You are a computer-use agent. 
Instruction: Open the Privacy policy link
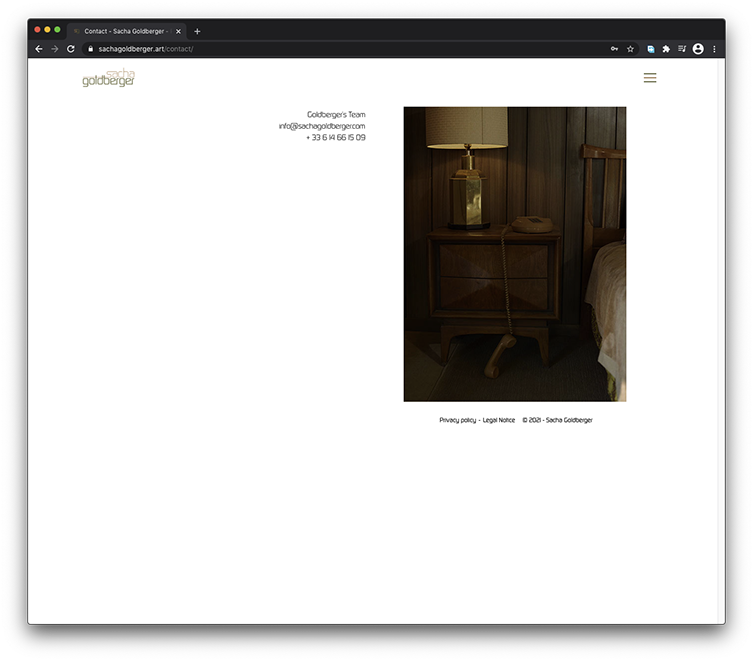tap(457, 420)
